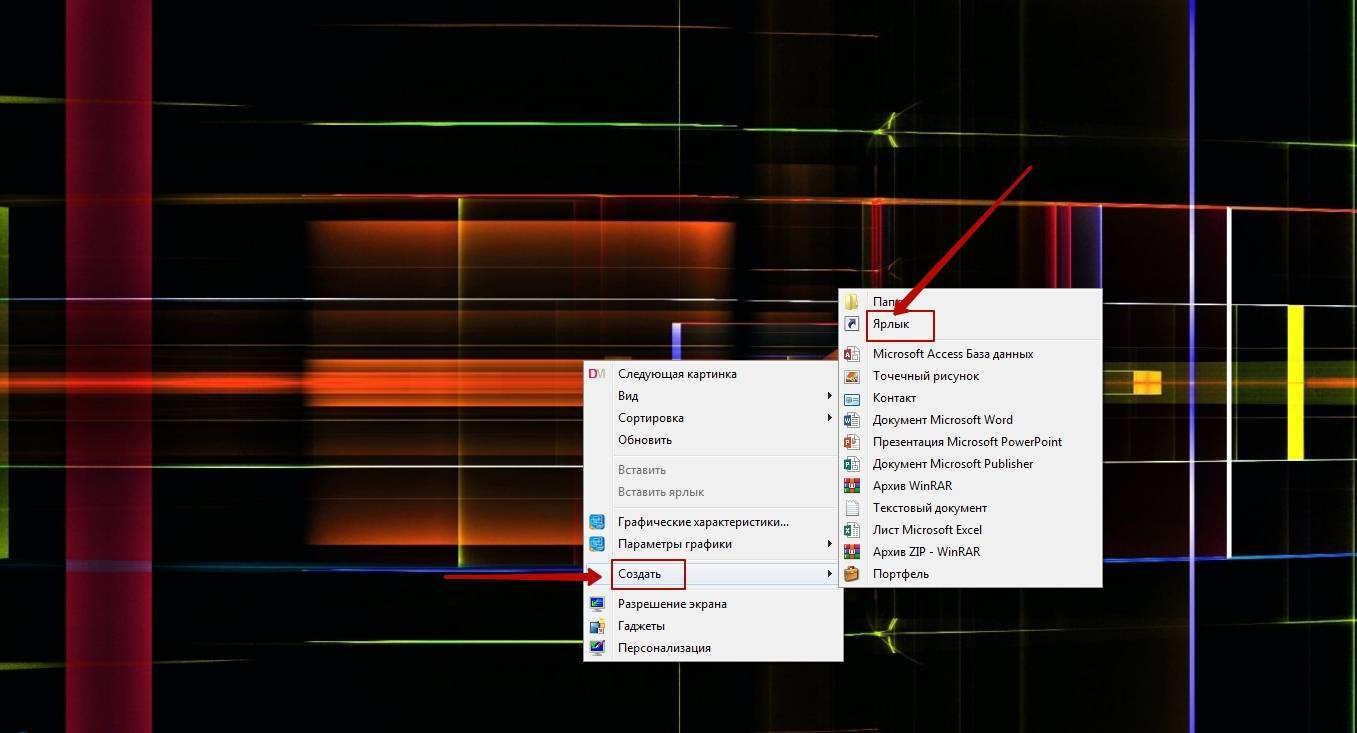
Task: Expand the Сортировка submenu arrow
Action: (x=829, y=418)
